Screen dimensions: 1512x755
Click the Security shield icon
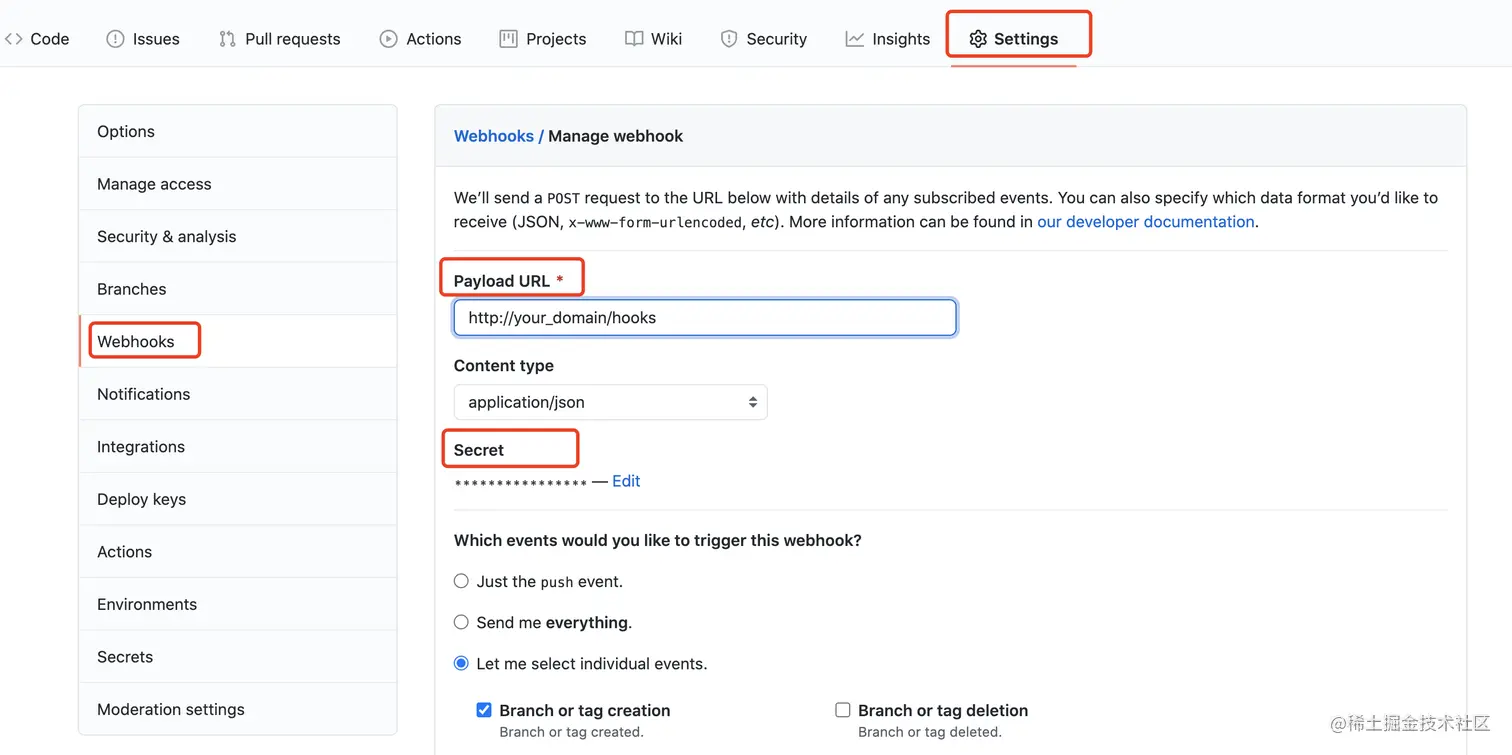[x=729, y=39]
